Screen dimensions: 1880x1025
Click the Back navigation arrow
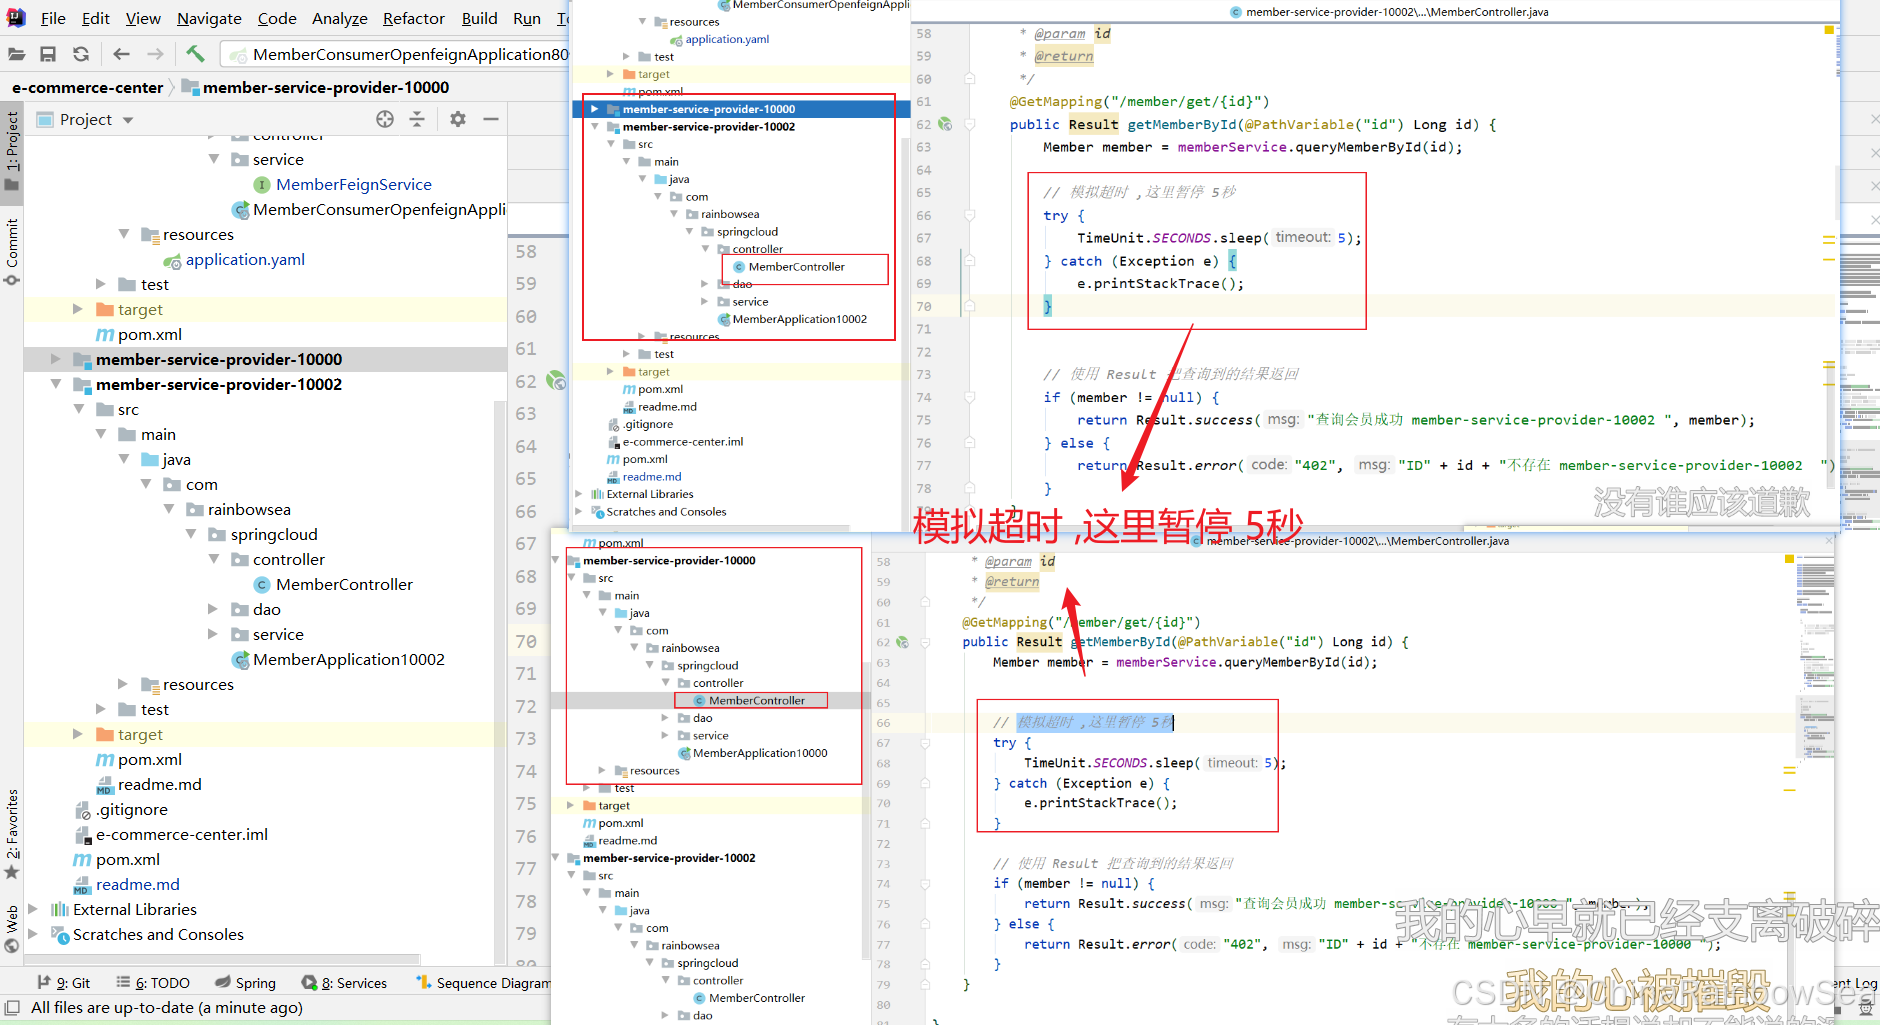[x=122, y=54]
